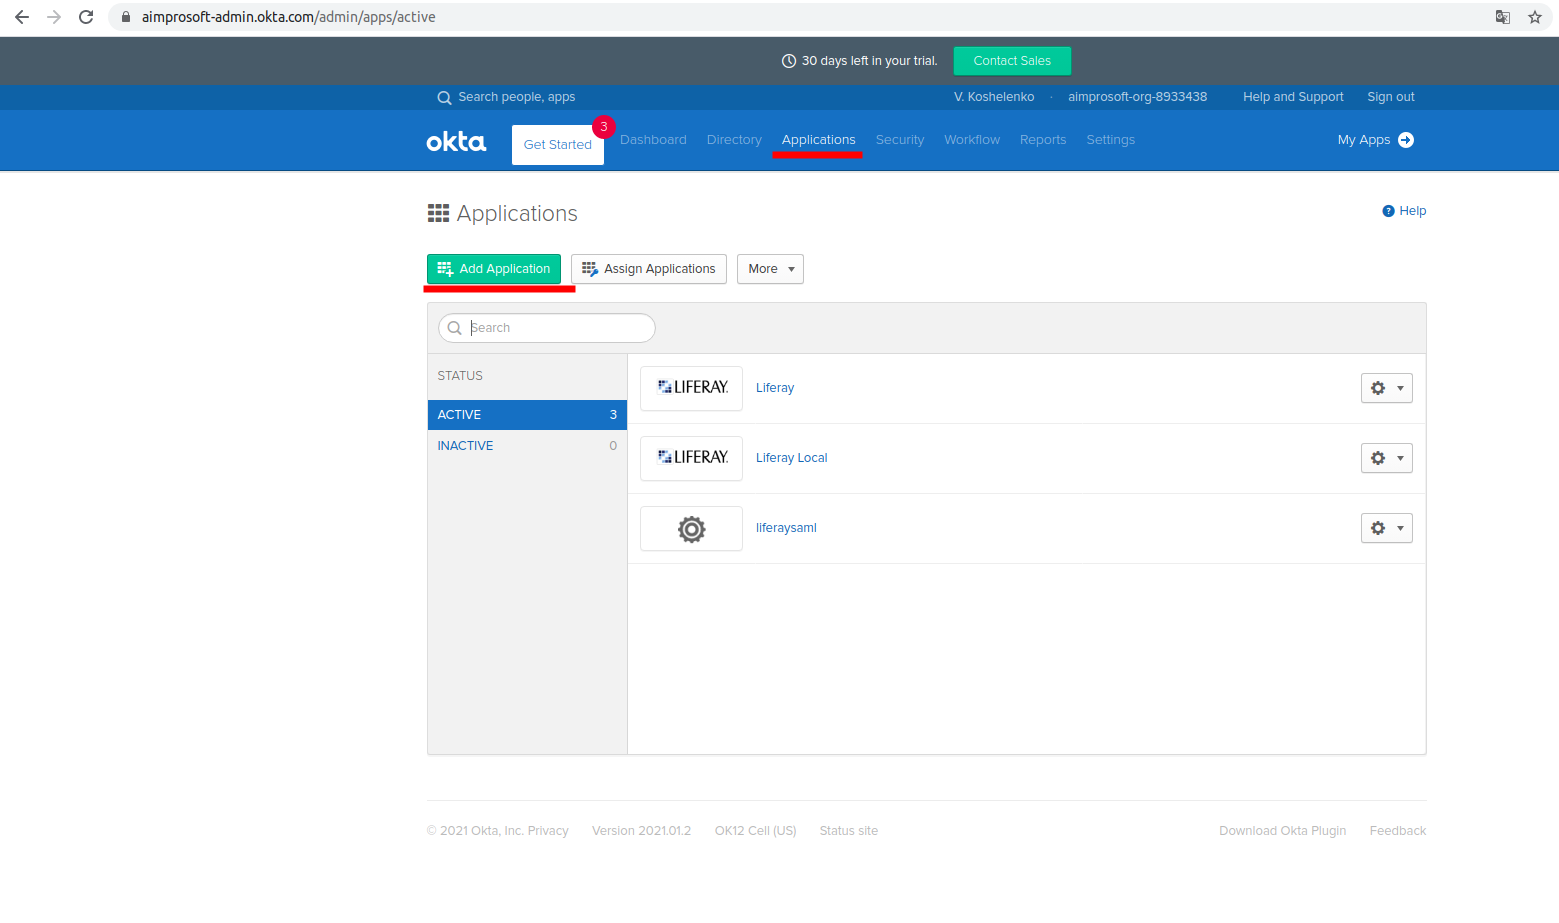The image size is (1559, 923).
Task: Click the OK12 Cell (US) footer link
Action: tap(755, 831)
